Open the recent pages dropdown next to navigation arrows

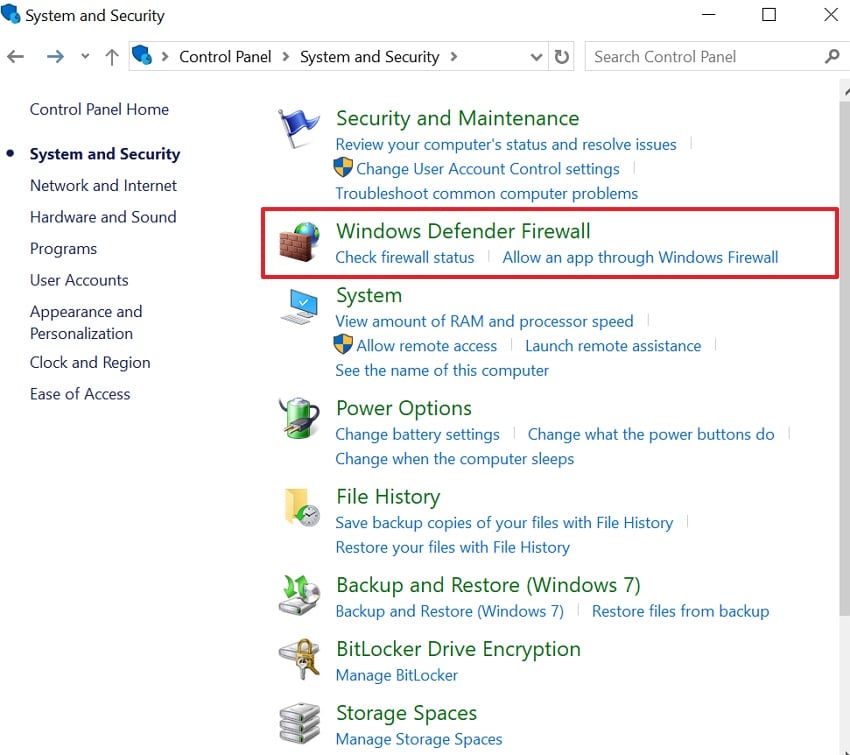pos(86,57)
